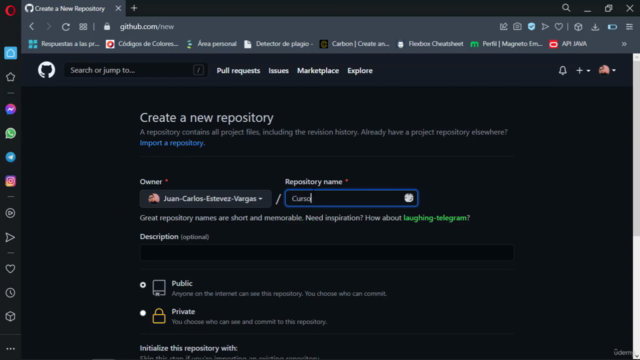Reload the page
Viewport: 640px width, 360px height.
click(65, 27)
